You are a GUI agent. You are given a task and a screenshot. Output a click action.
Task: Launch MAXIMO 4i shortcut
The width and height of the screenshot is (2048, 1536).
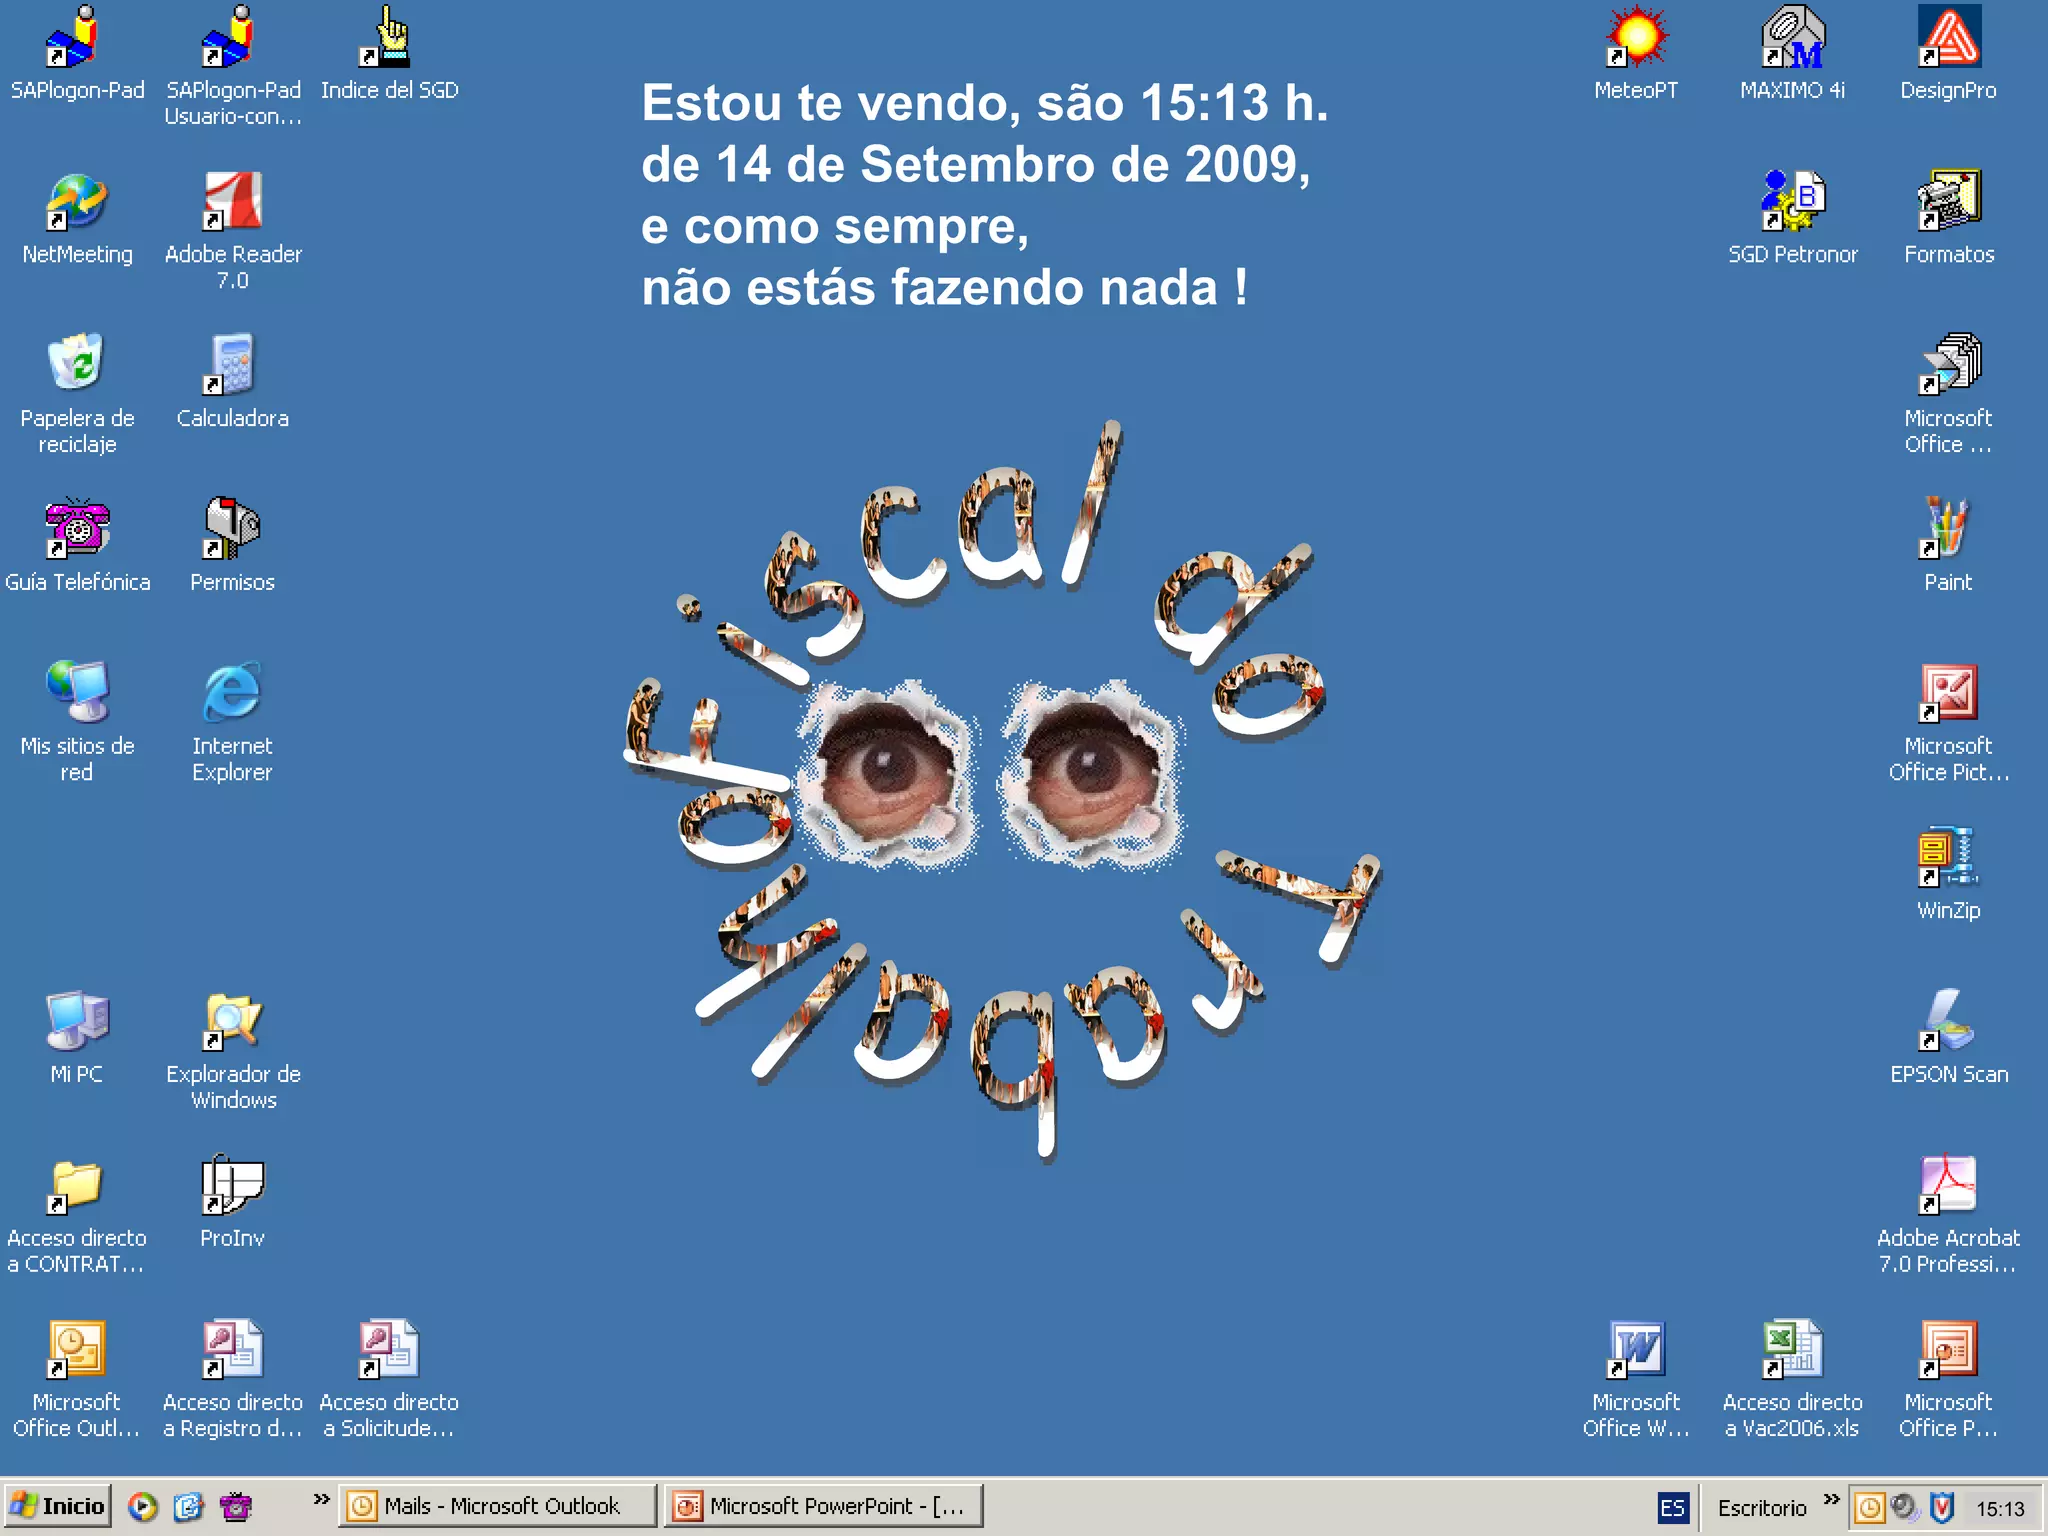(x=1792, y=38)
